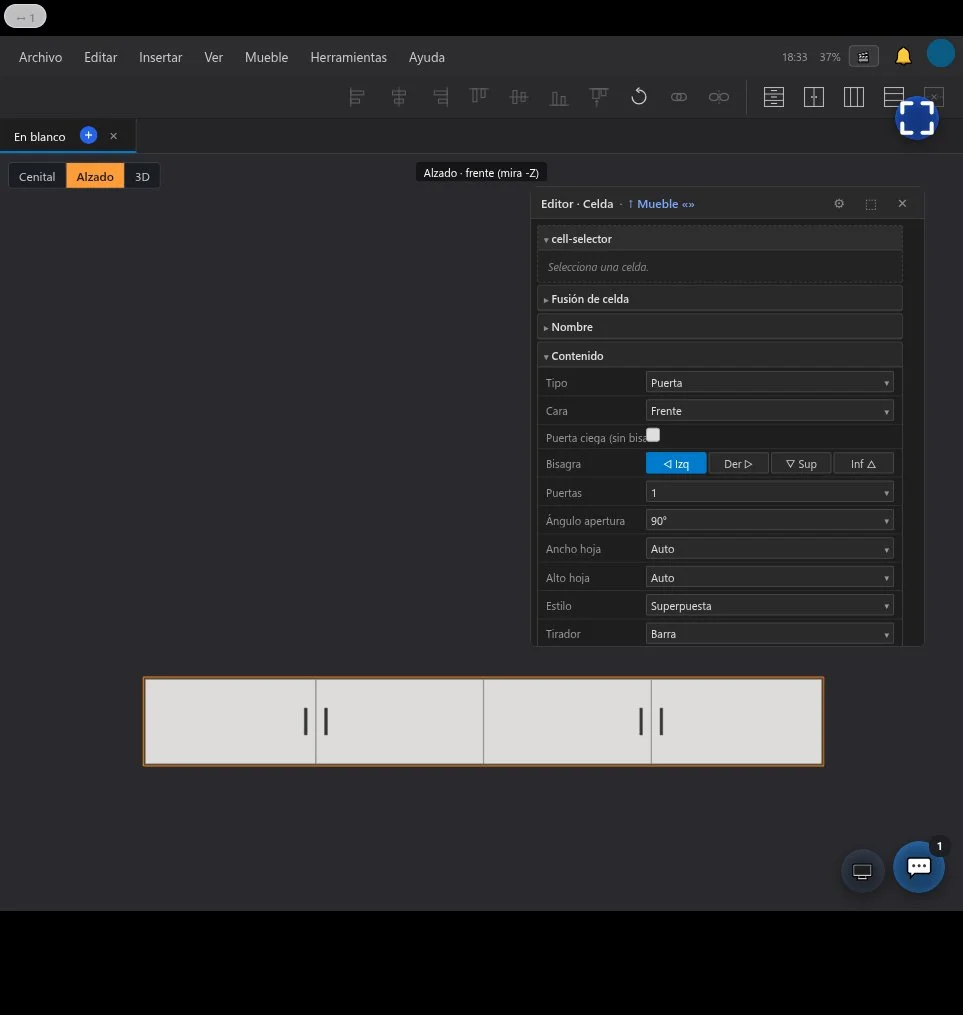963x1015 pixels.
Task: Select the second cabinet door in elevation
Action: (399, 721)
